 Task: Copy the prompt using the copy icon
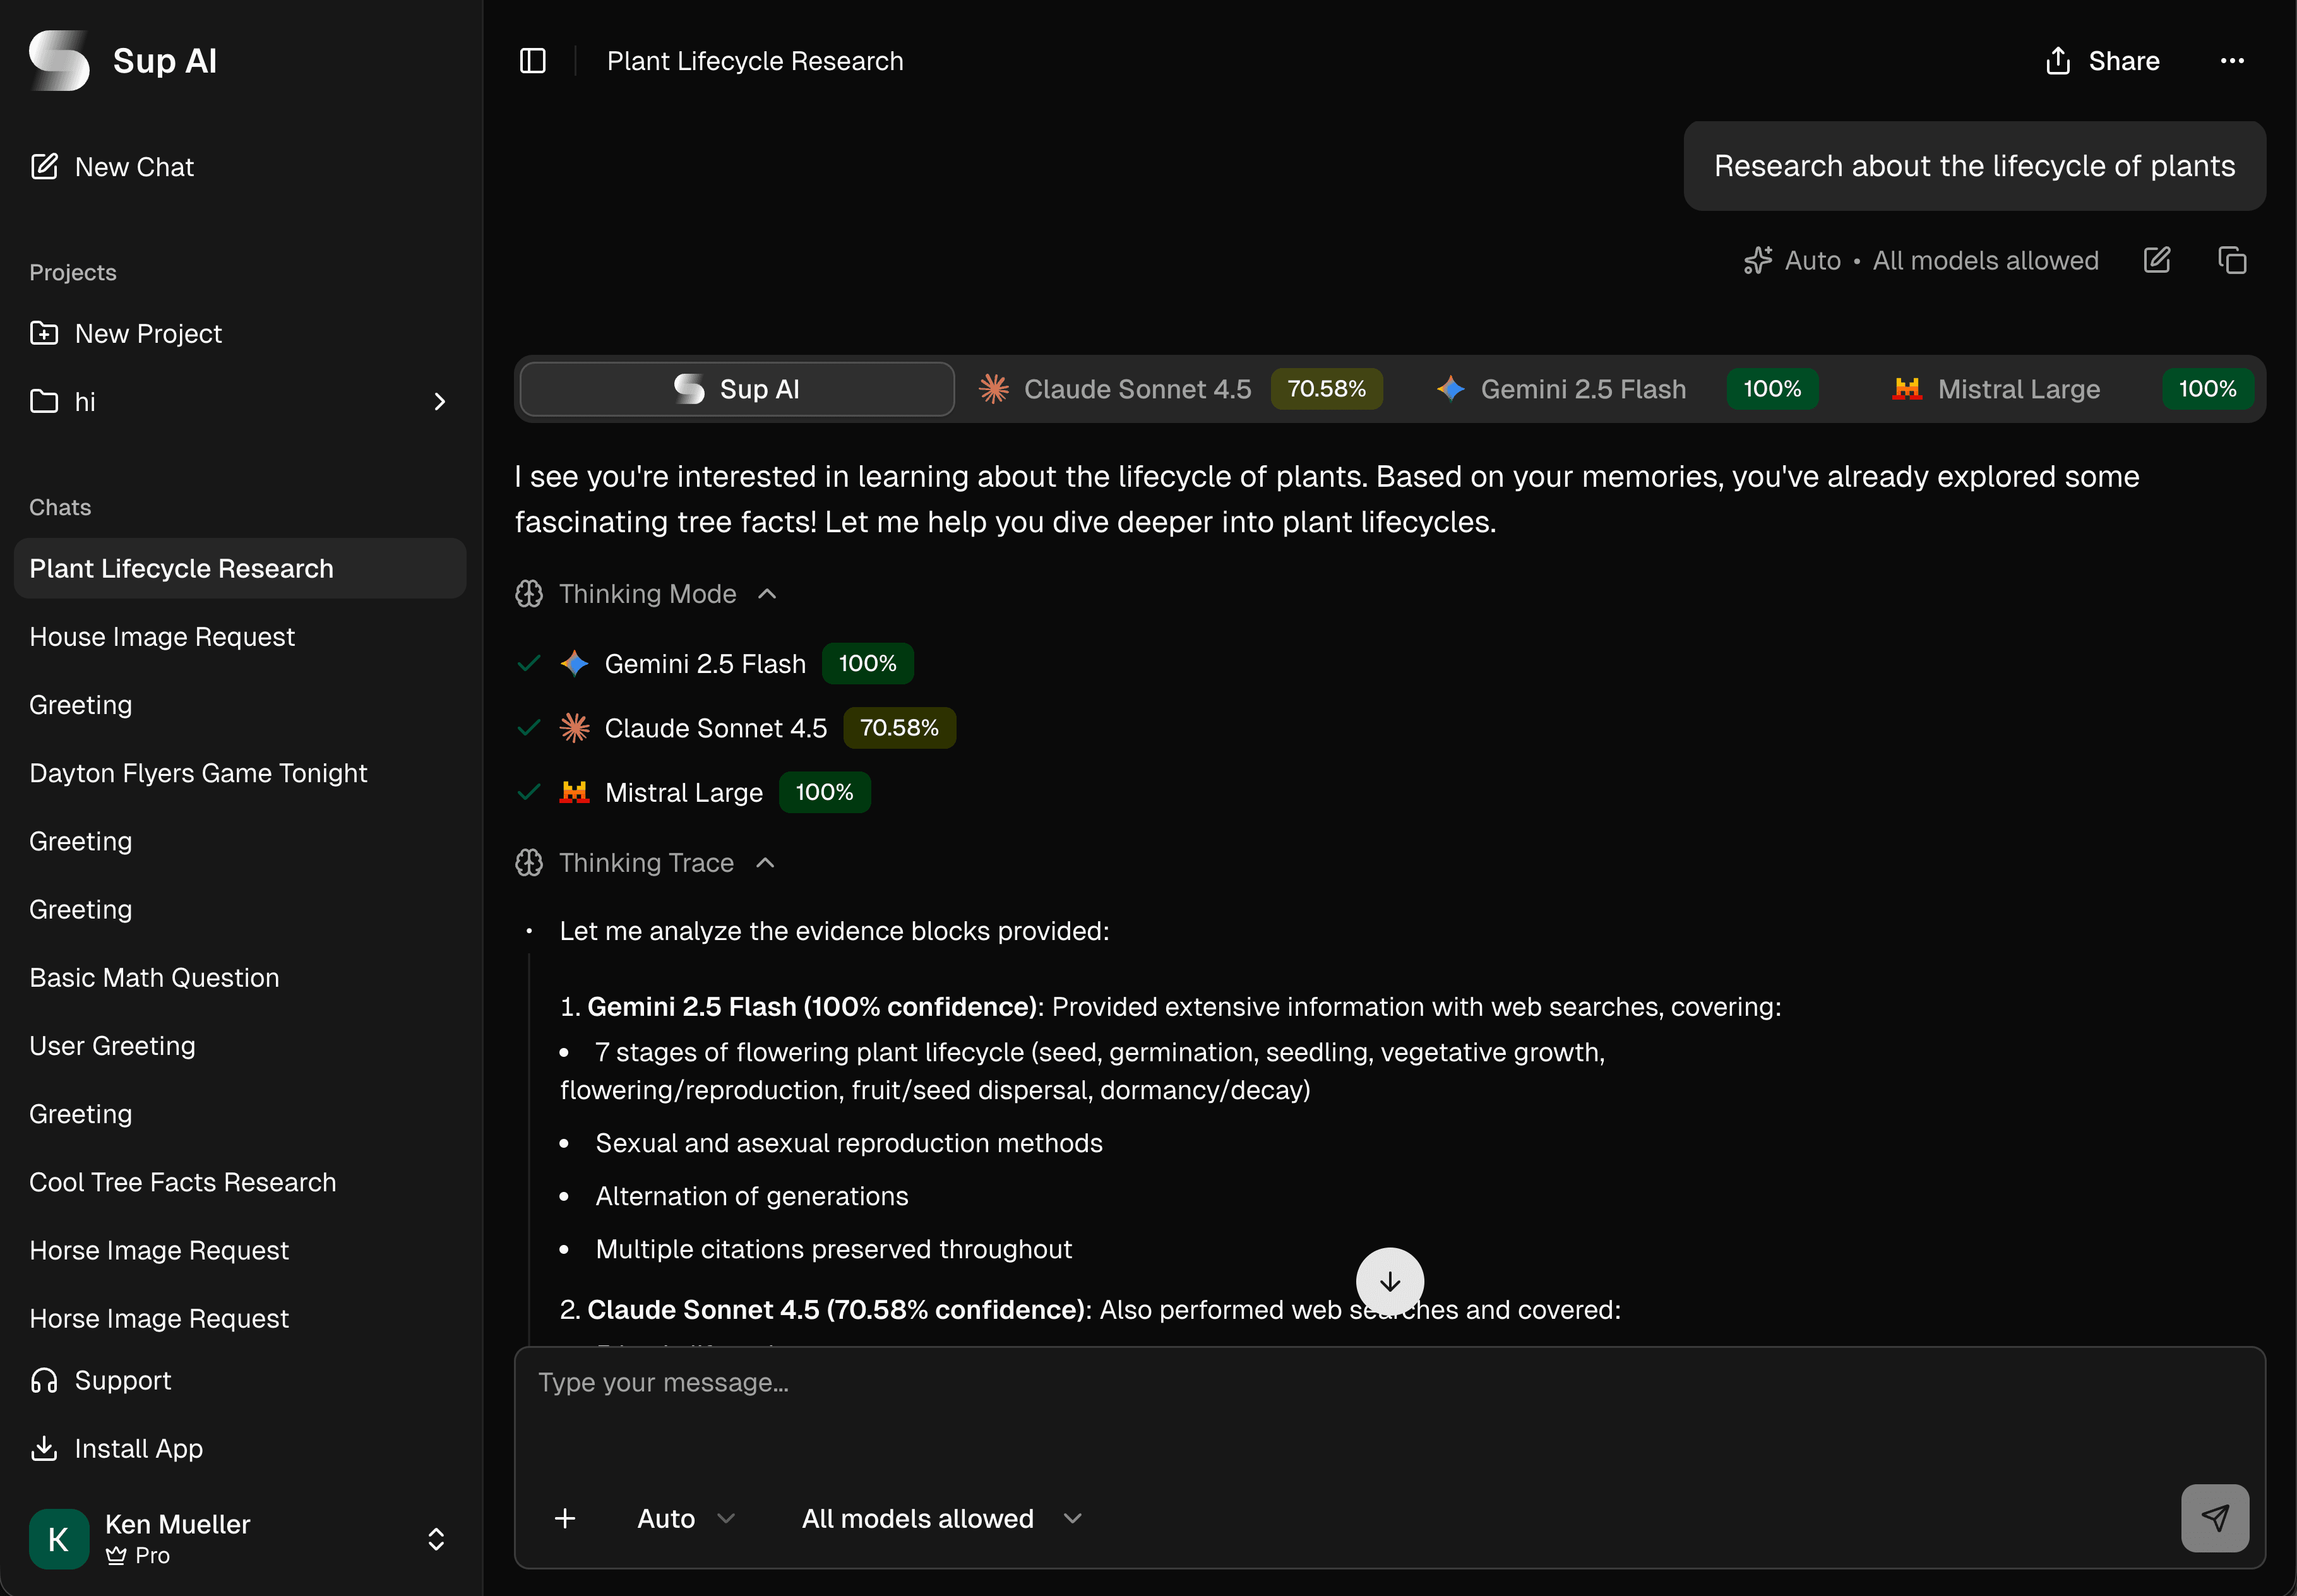pyautogui.click(x=2232, y=260)
